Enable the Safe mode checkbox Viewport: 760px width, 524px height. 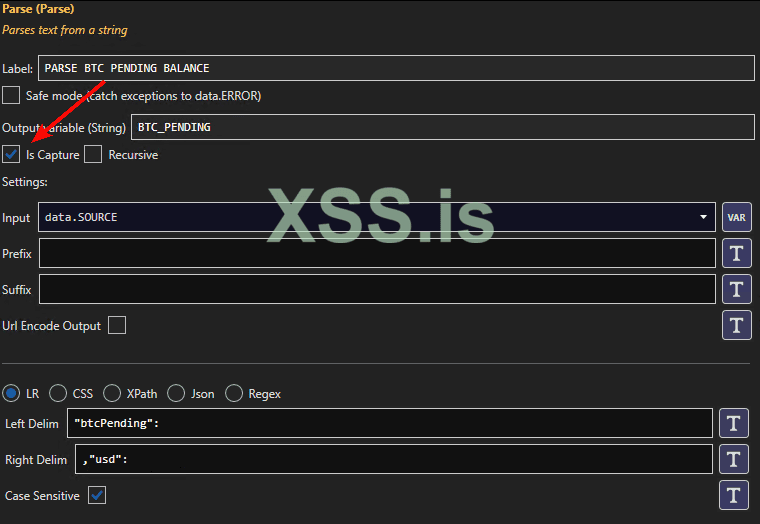[11, 95]
